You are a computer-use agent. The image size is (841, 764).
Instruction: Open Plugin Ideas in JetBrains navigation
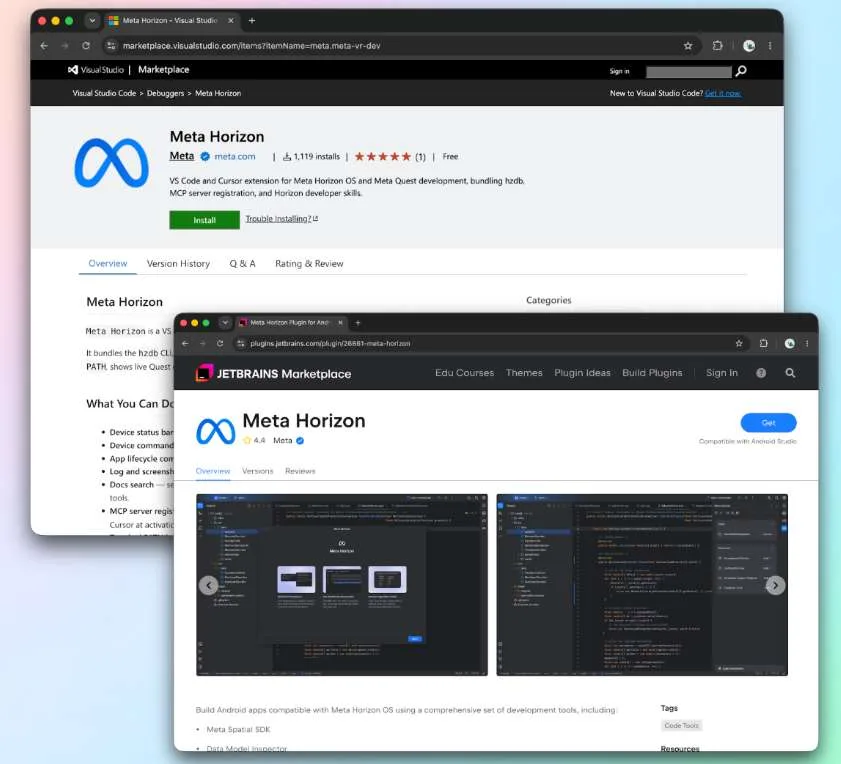(x=582, y=373)
